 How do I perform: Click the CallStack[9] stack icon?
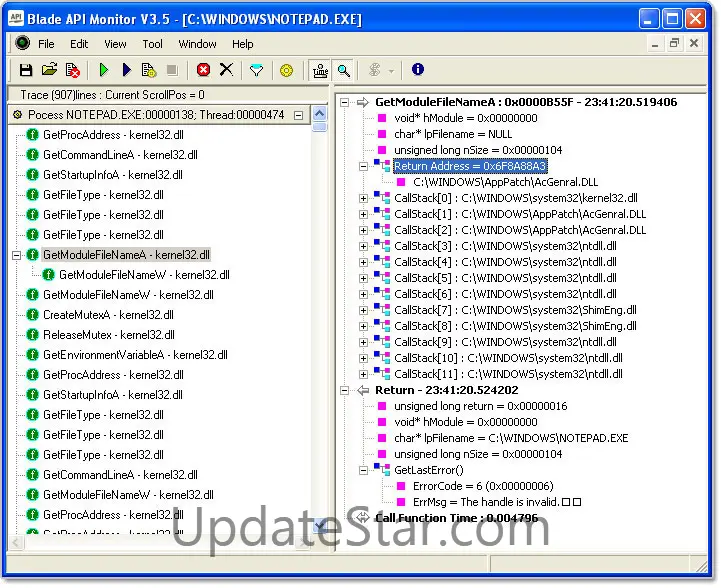pos(382,342)
